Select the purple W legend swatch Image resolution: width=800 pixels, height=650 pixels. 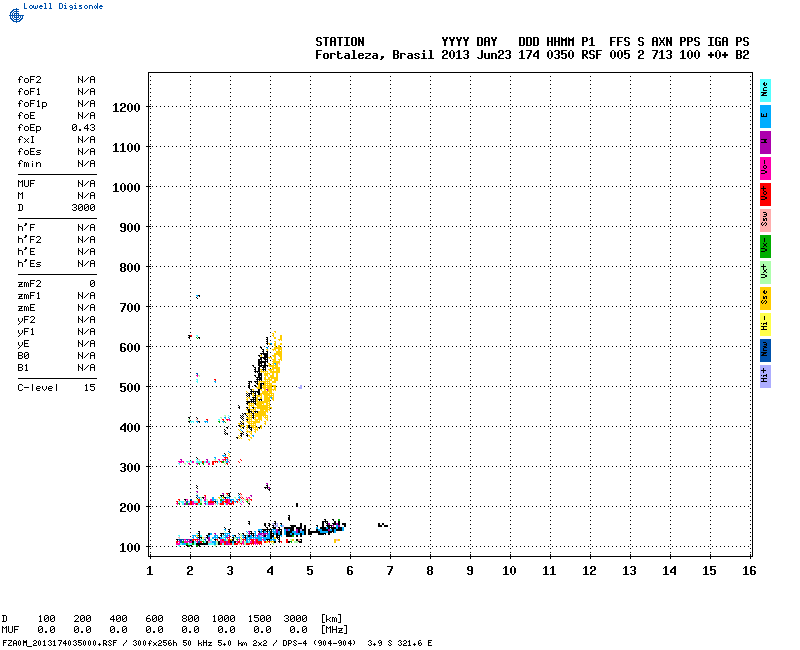[765, 142]
